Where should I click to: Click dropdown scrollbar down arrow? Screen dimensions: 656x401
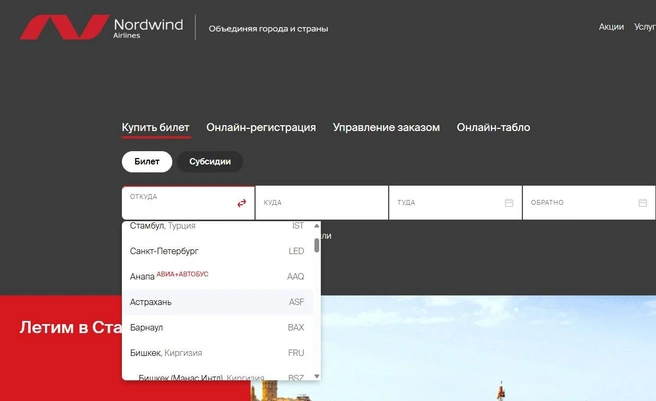point(317,376)
